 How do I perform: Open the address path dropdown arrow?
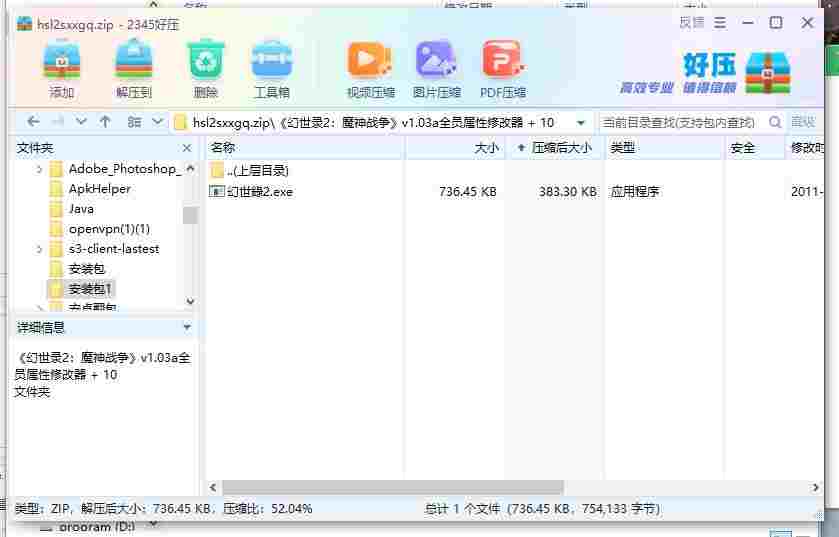point(581,122)
